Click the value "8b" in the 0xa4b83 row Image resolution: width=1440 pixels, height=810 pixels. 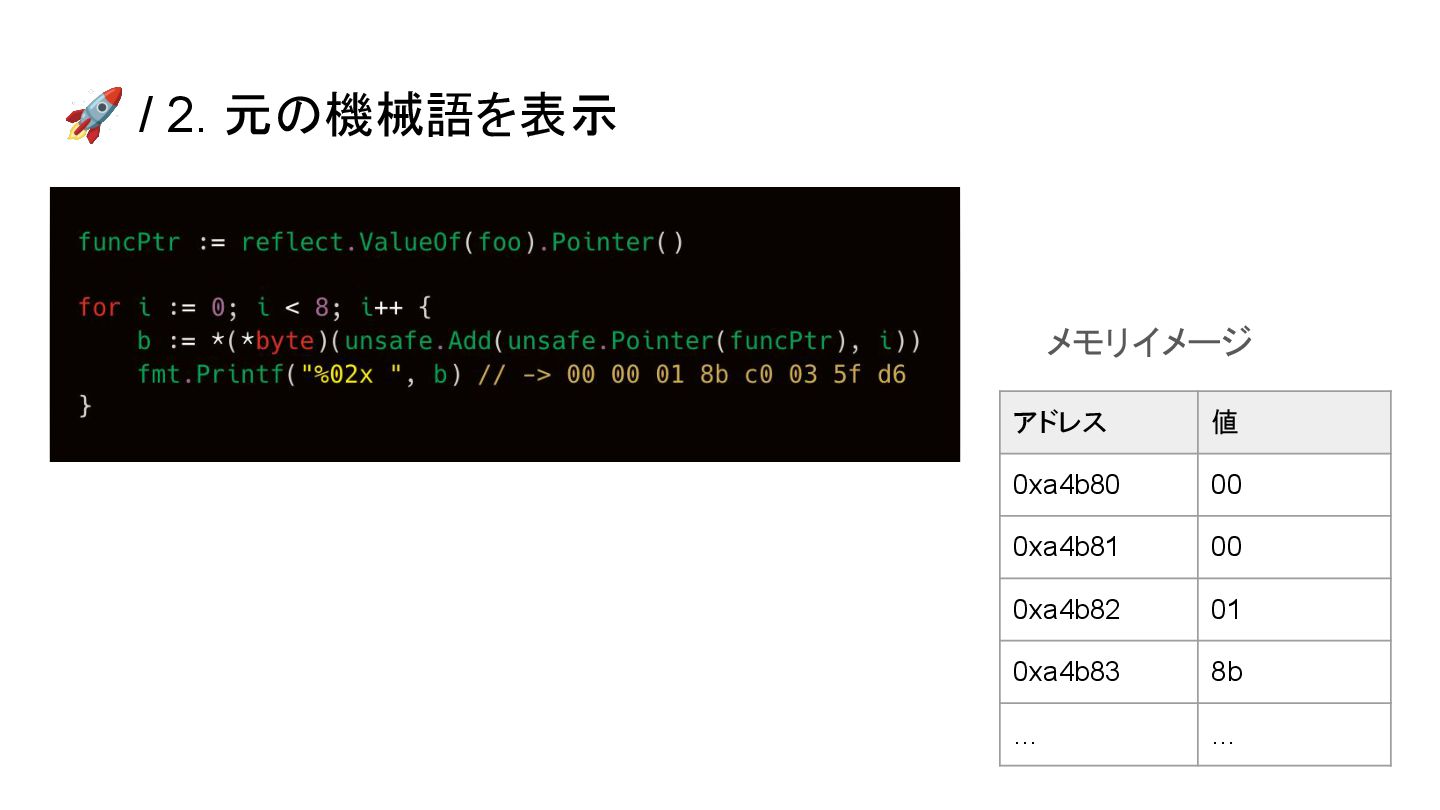[x=1294, y=672]
